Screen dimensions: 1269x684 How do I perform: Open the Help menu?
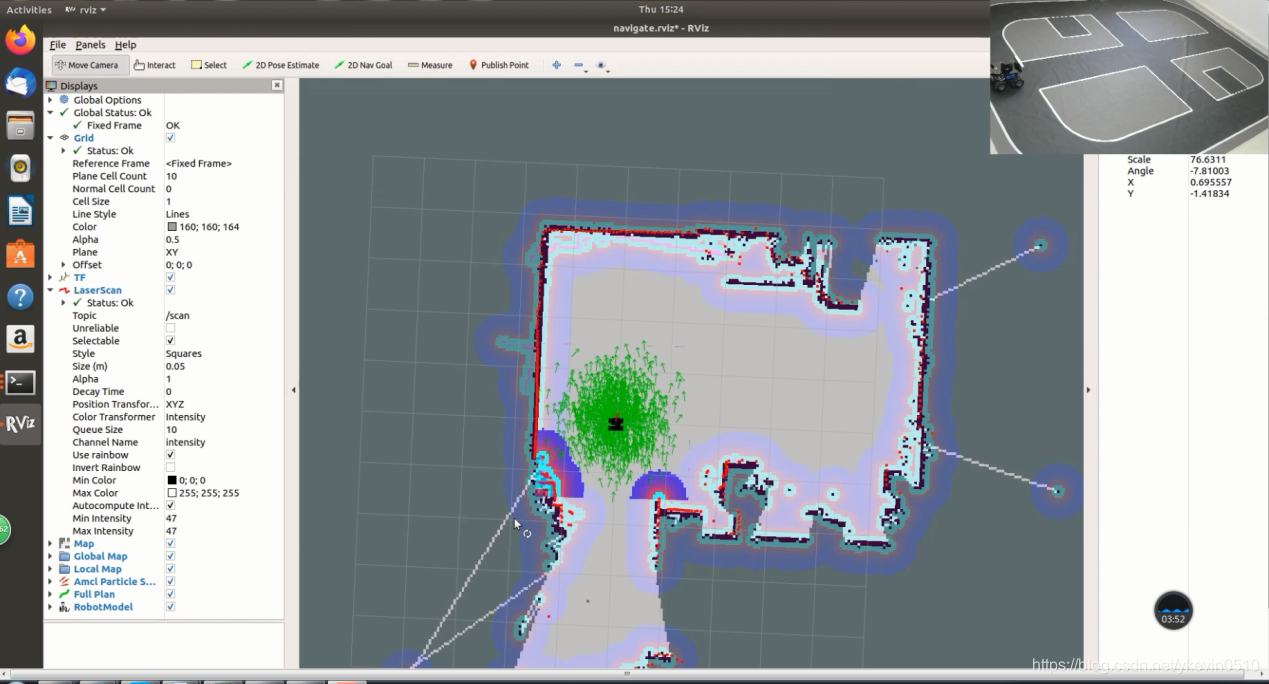pyautogui.click(x=125, y=45)
